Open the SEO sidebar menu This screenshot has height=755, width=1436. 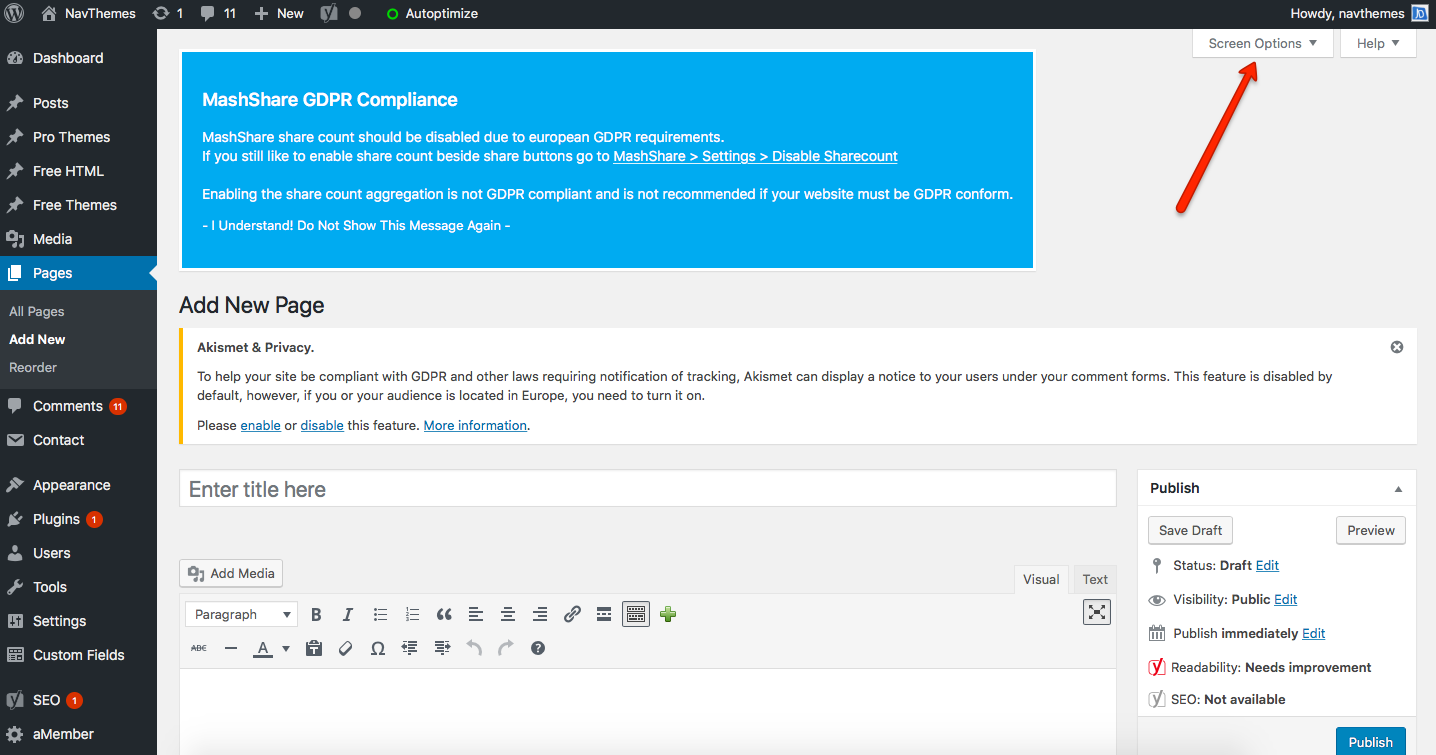[x=78, y=700]
